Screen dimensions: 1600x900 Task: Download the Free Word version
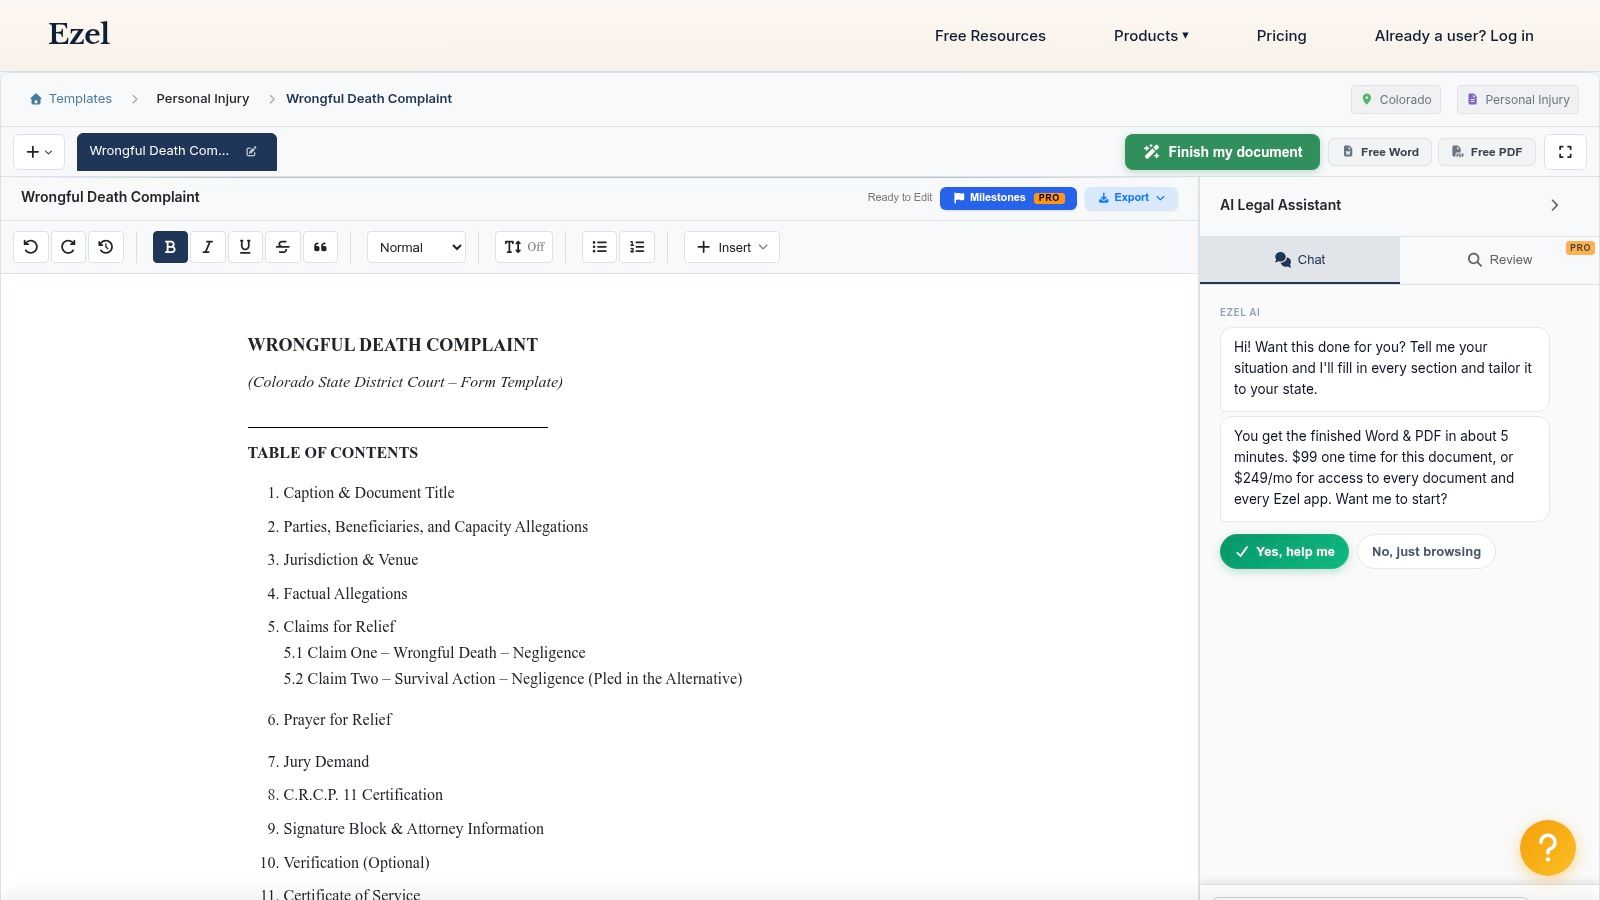1380,152
